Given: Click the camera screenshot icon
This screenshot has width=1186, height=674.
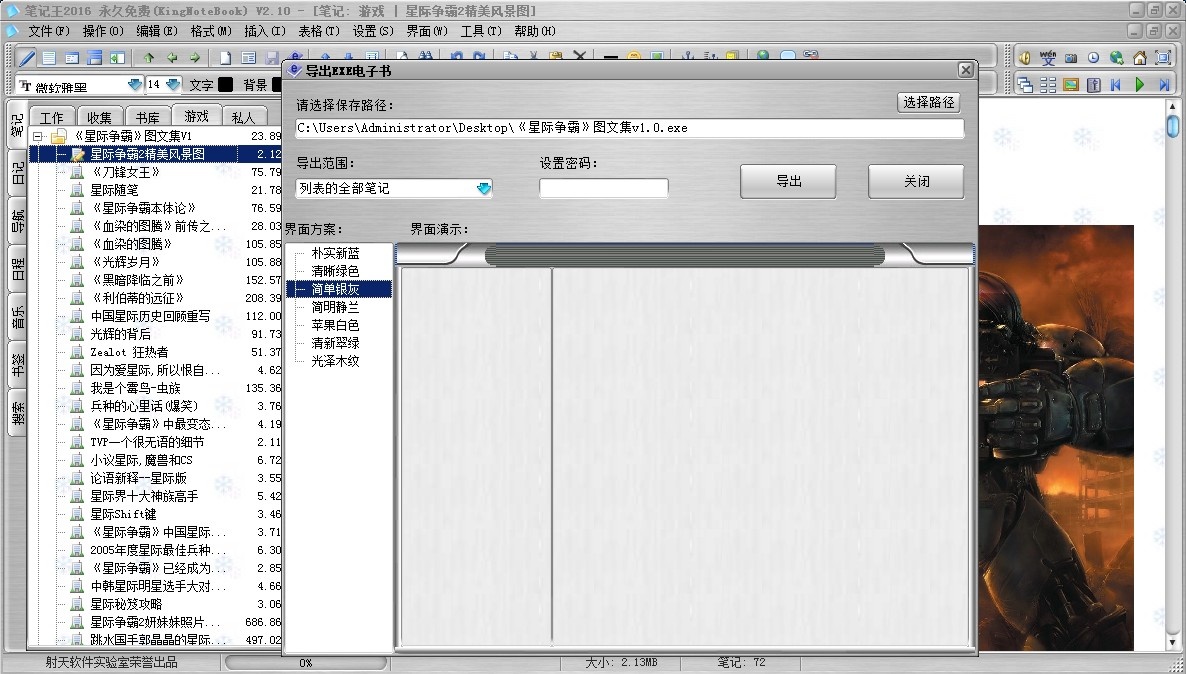Looking at the screenshot, I should click(1070, 57).
